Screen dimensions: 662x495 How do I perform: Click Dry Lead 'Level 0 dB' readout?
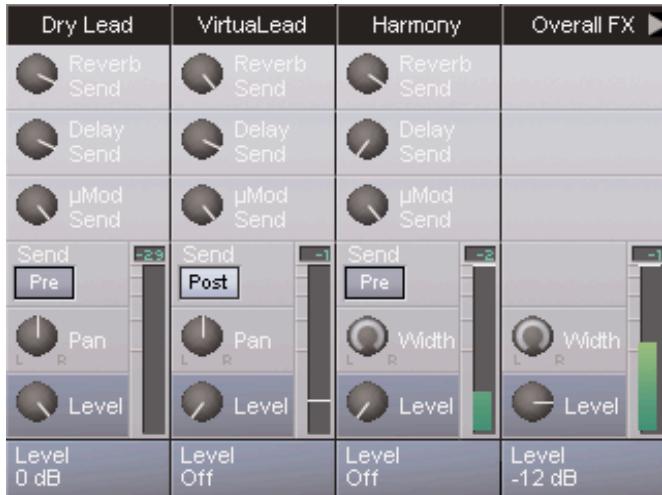88,468
